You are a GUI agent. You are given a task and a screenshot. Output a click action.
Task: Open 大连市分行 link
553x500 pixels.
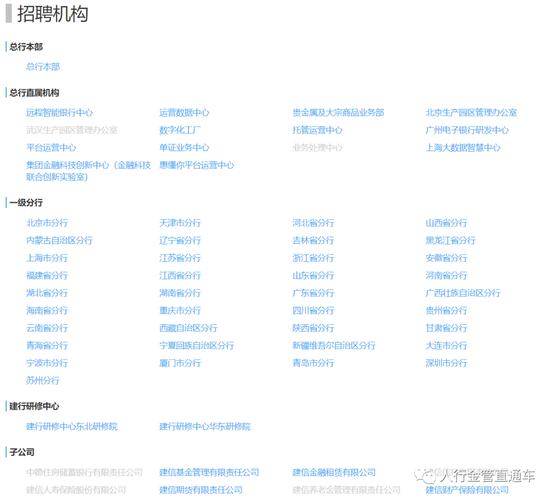pyautogui.click(x=446, y=345)
